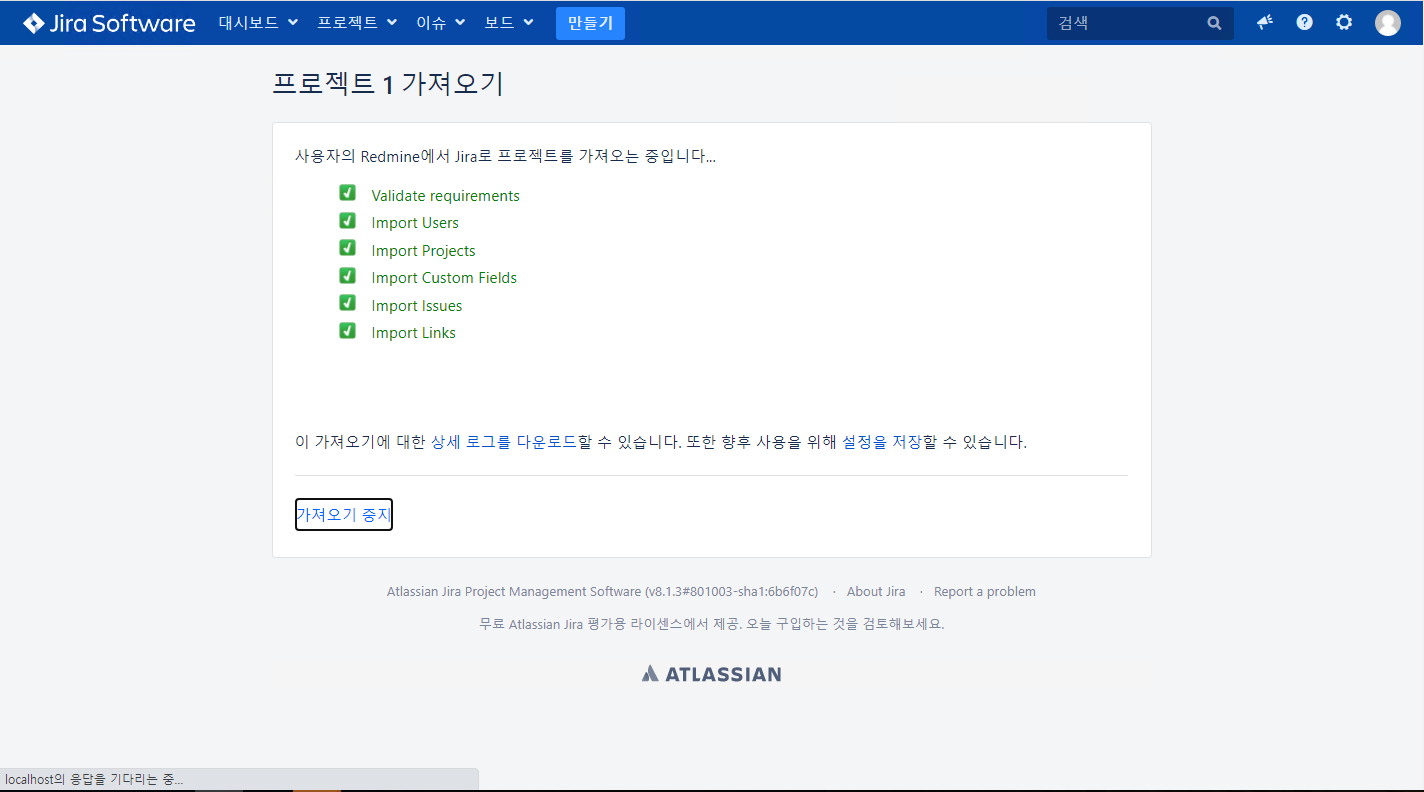Click the green check next to Import Users
Viewport: 1424px width, 792px height.
click(x=348, y=220)
